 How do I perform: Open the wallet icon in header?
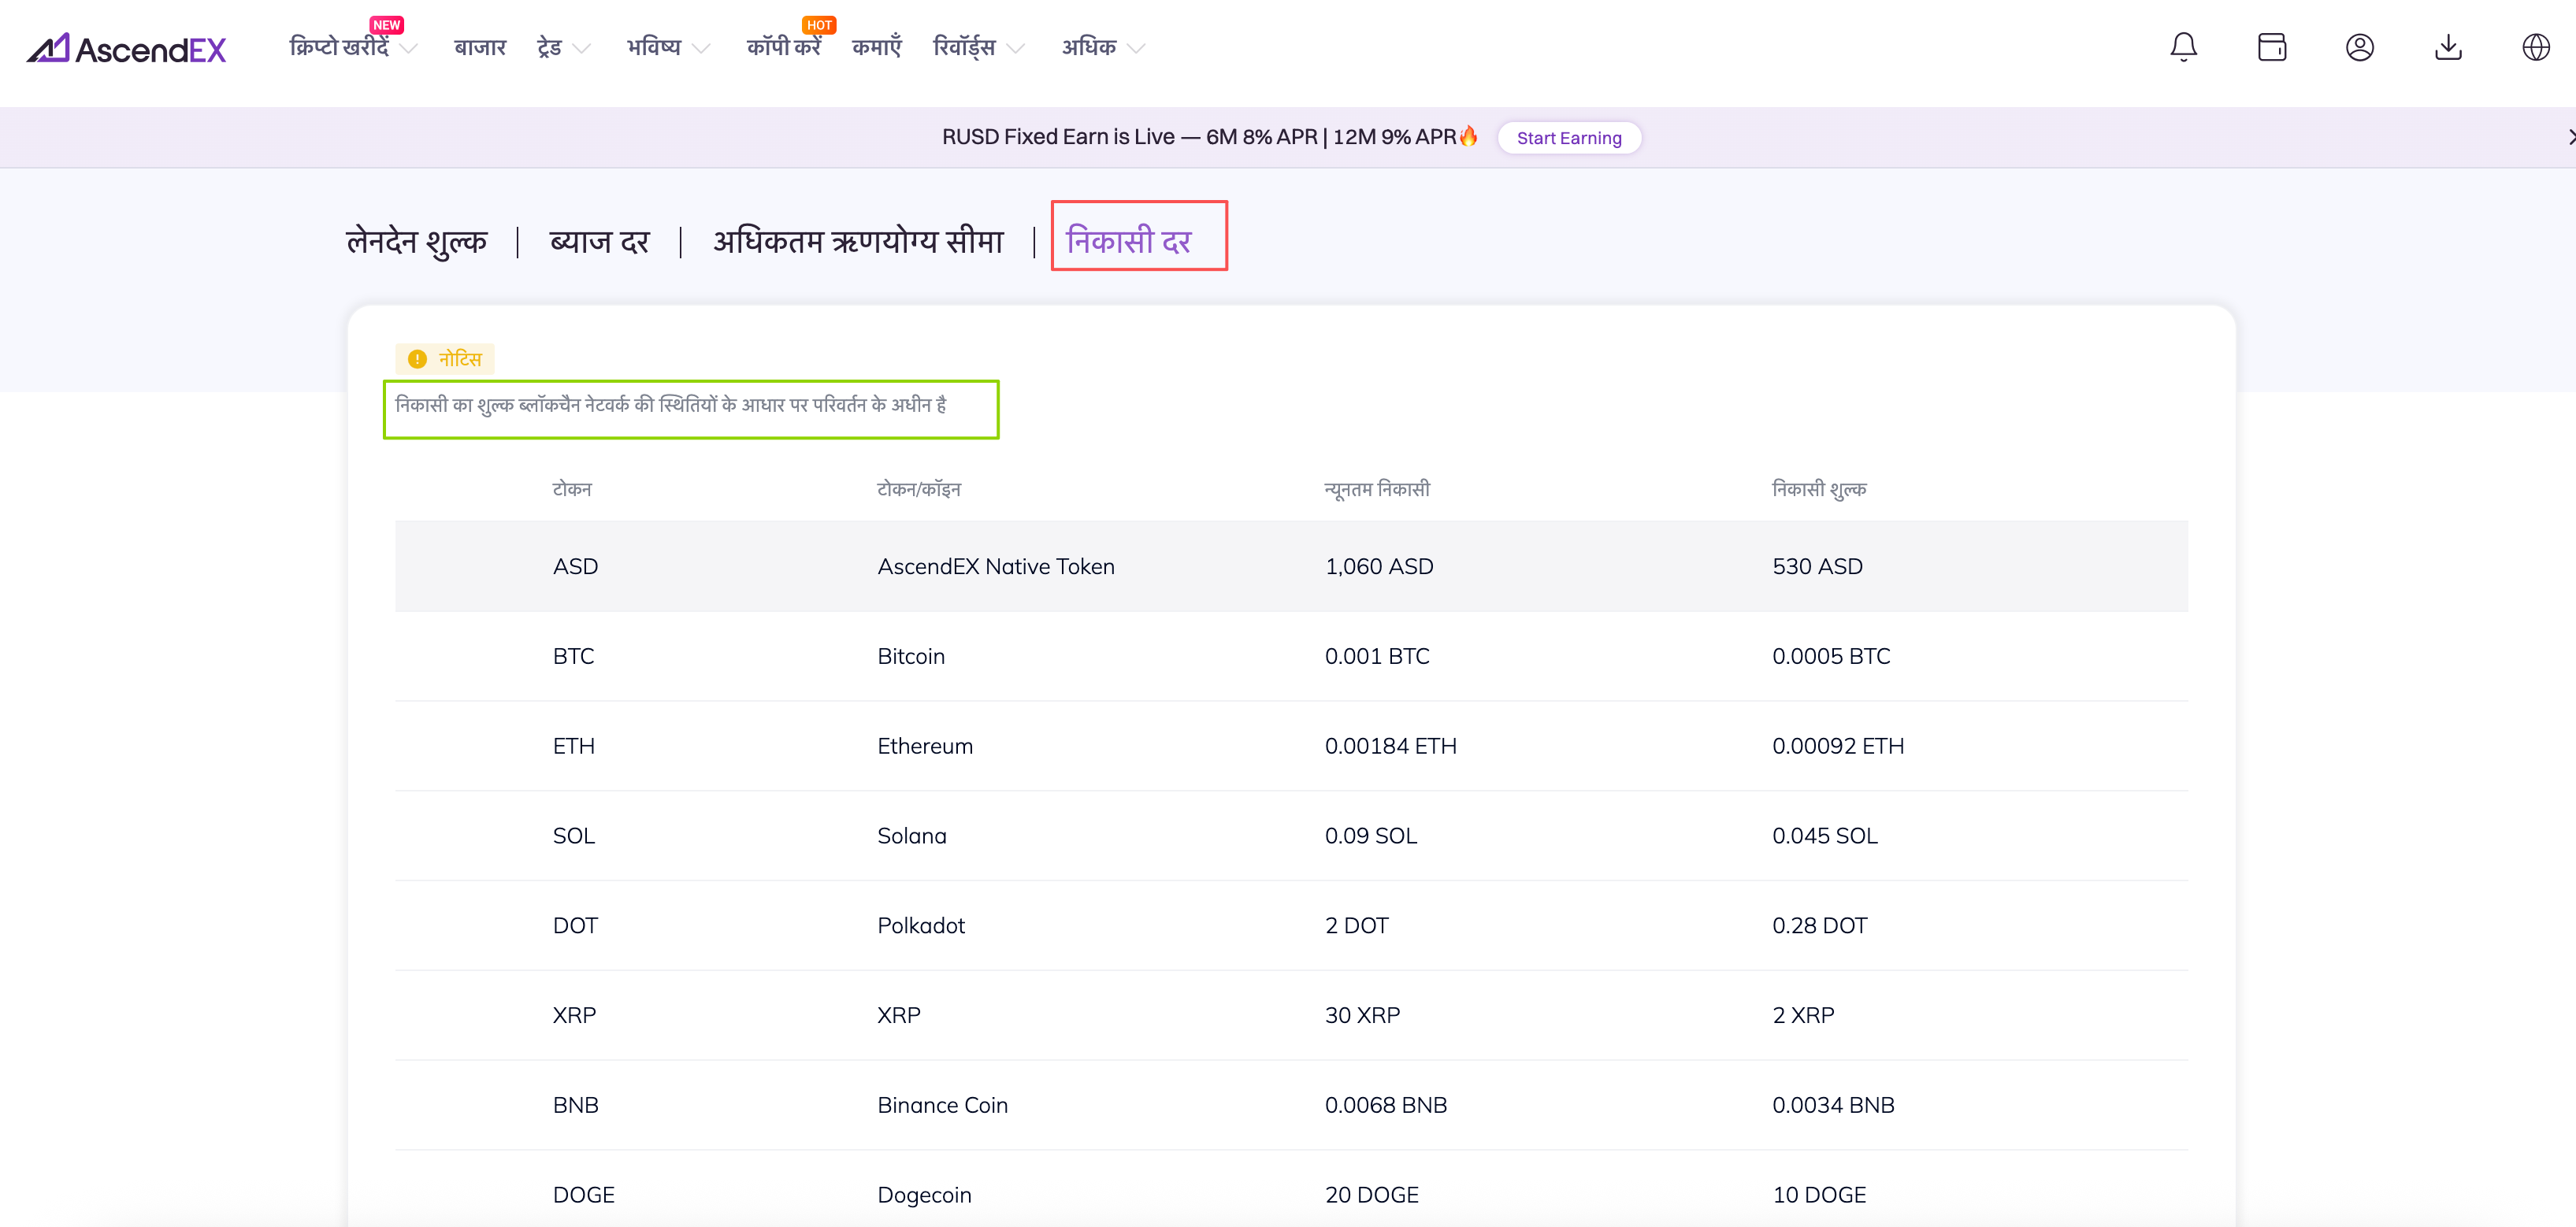coord(2271,47)
